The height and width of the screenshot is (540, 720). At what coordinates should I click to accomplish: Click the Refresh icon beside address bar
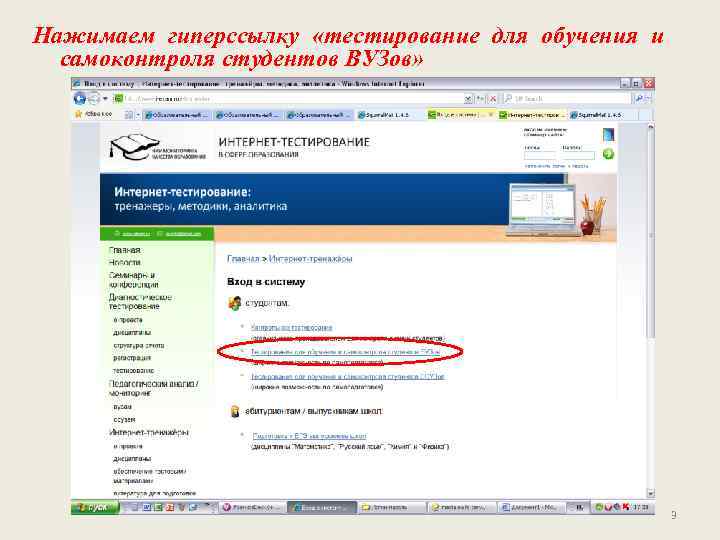pyautogui.click(x=481, y=99)
